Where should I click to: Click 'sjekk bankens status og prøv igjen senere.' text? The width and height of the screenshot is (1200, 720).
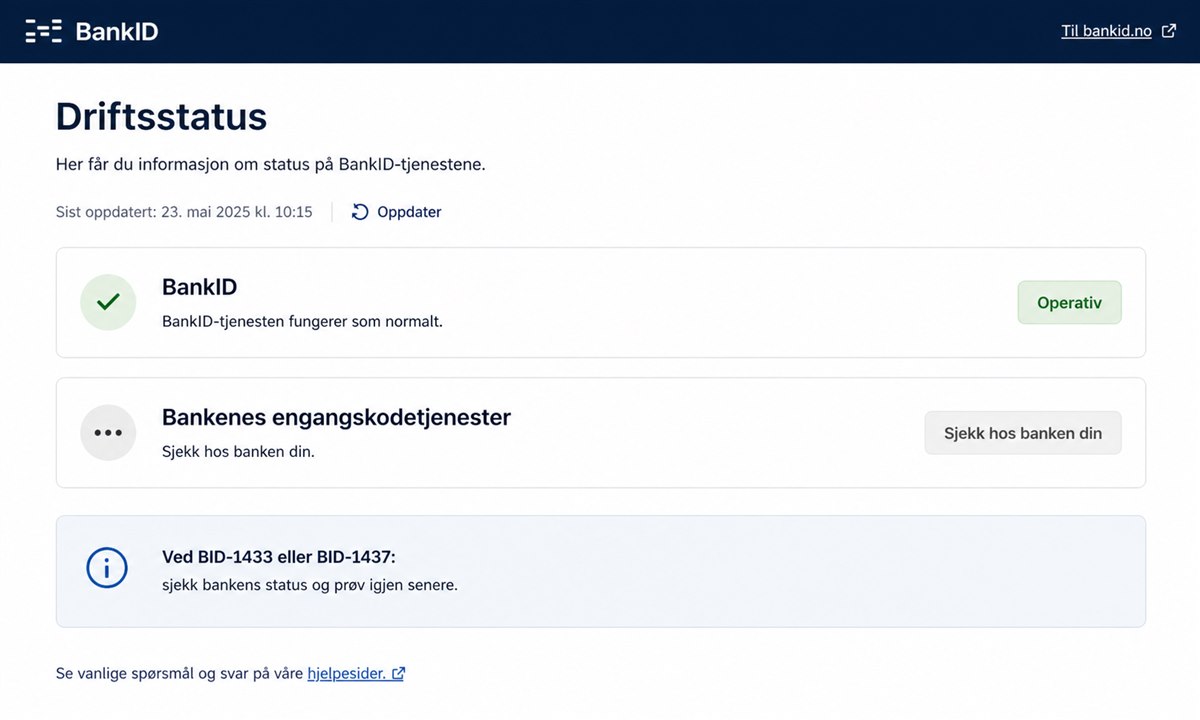tap(310, 585)
